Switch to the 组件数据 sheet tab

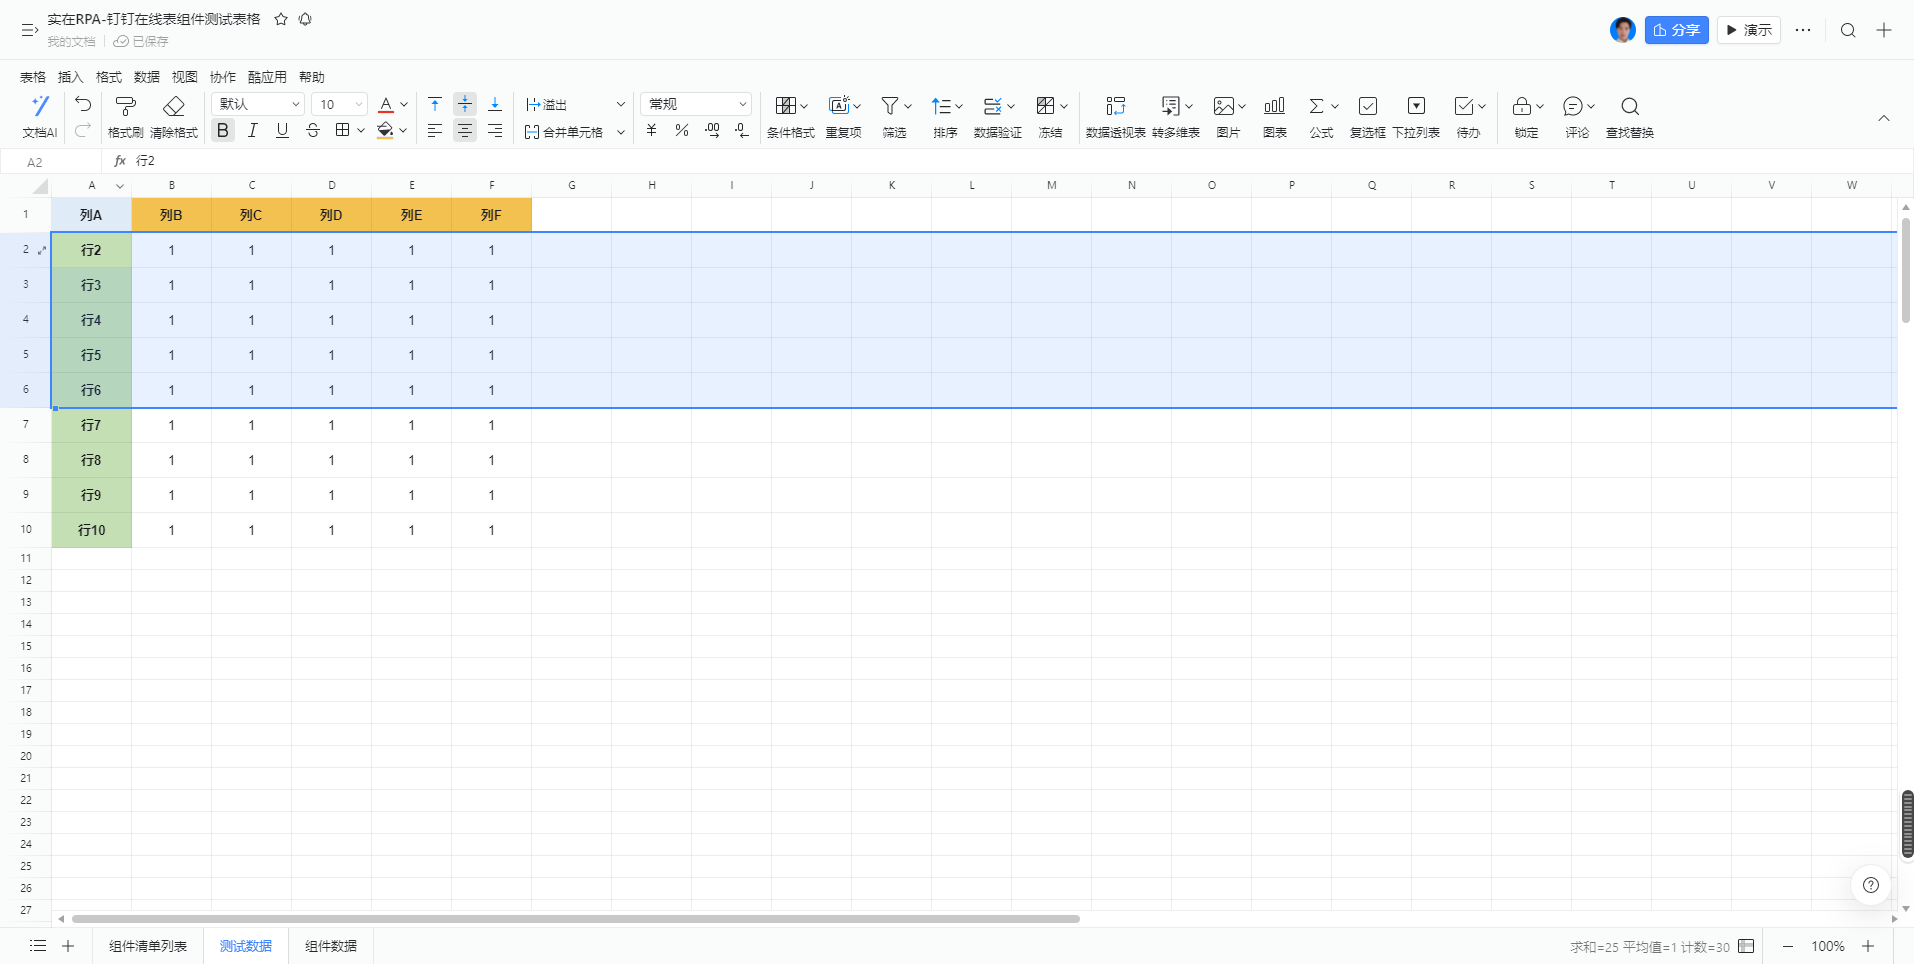click(x=331, y=946)
